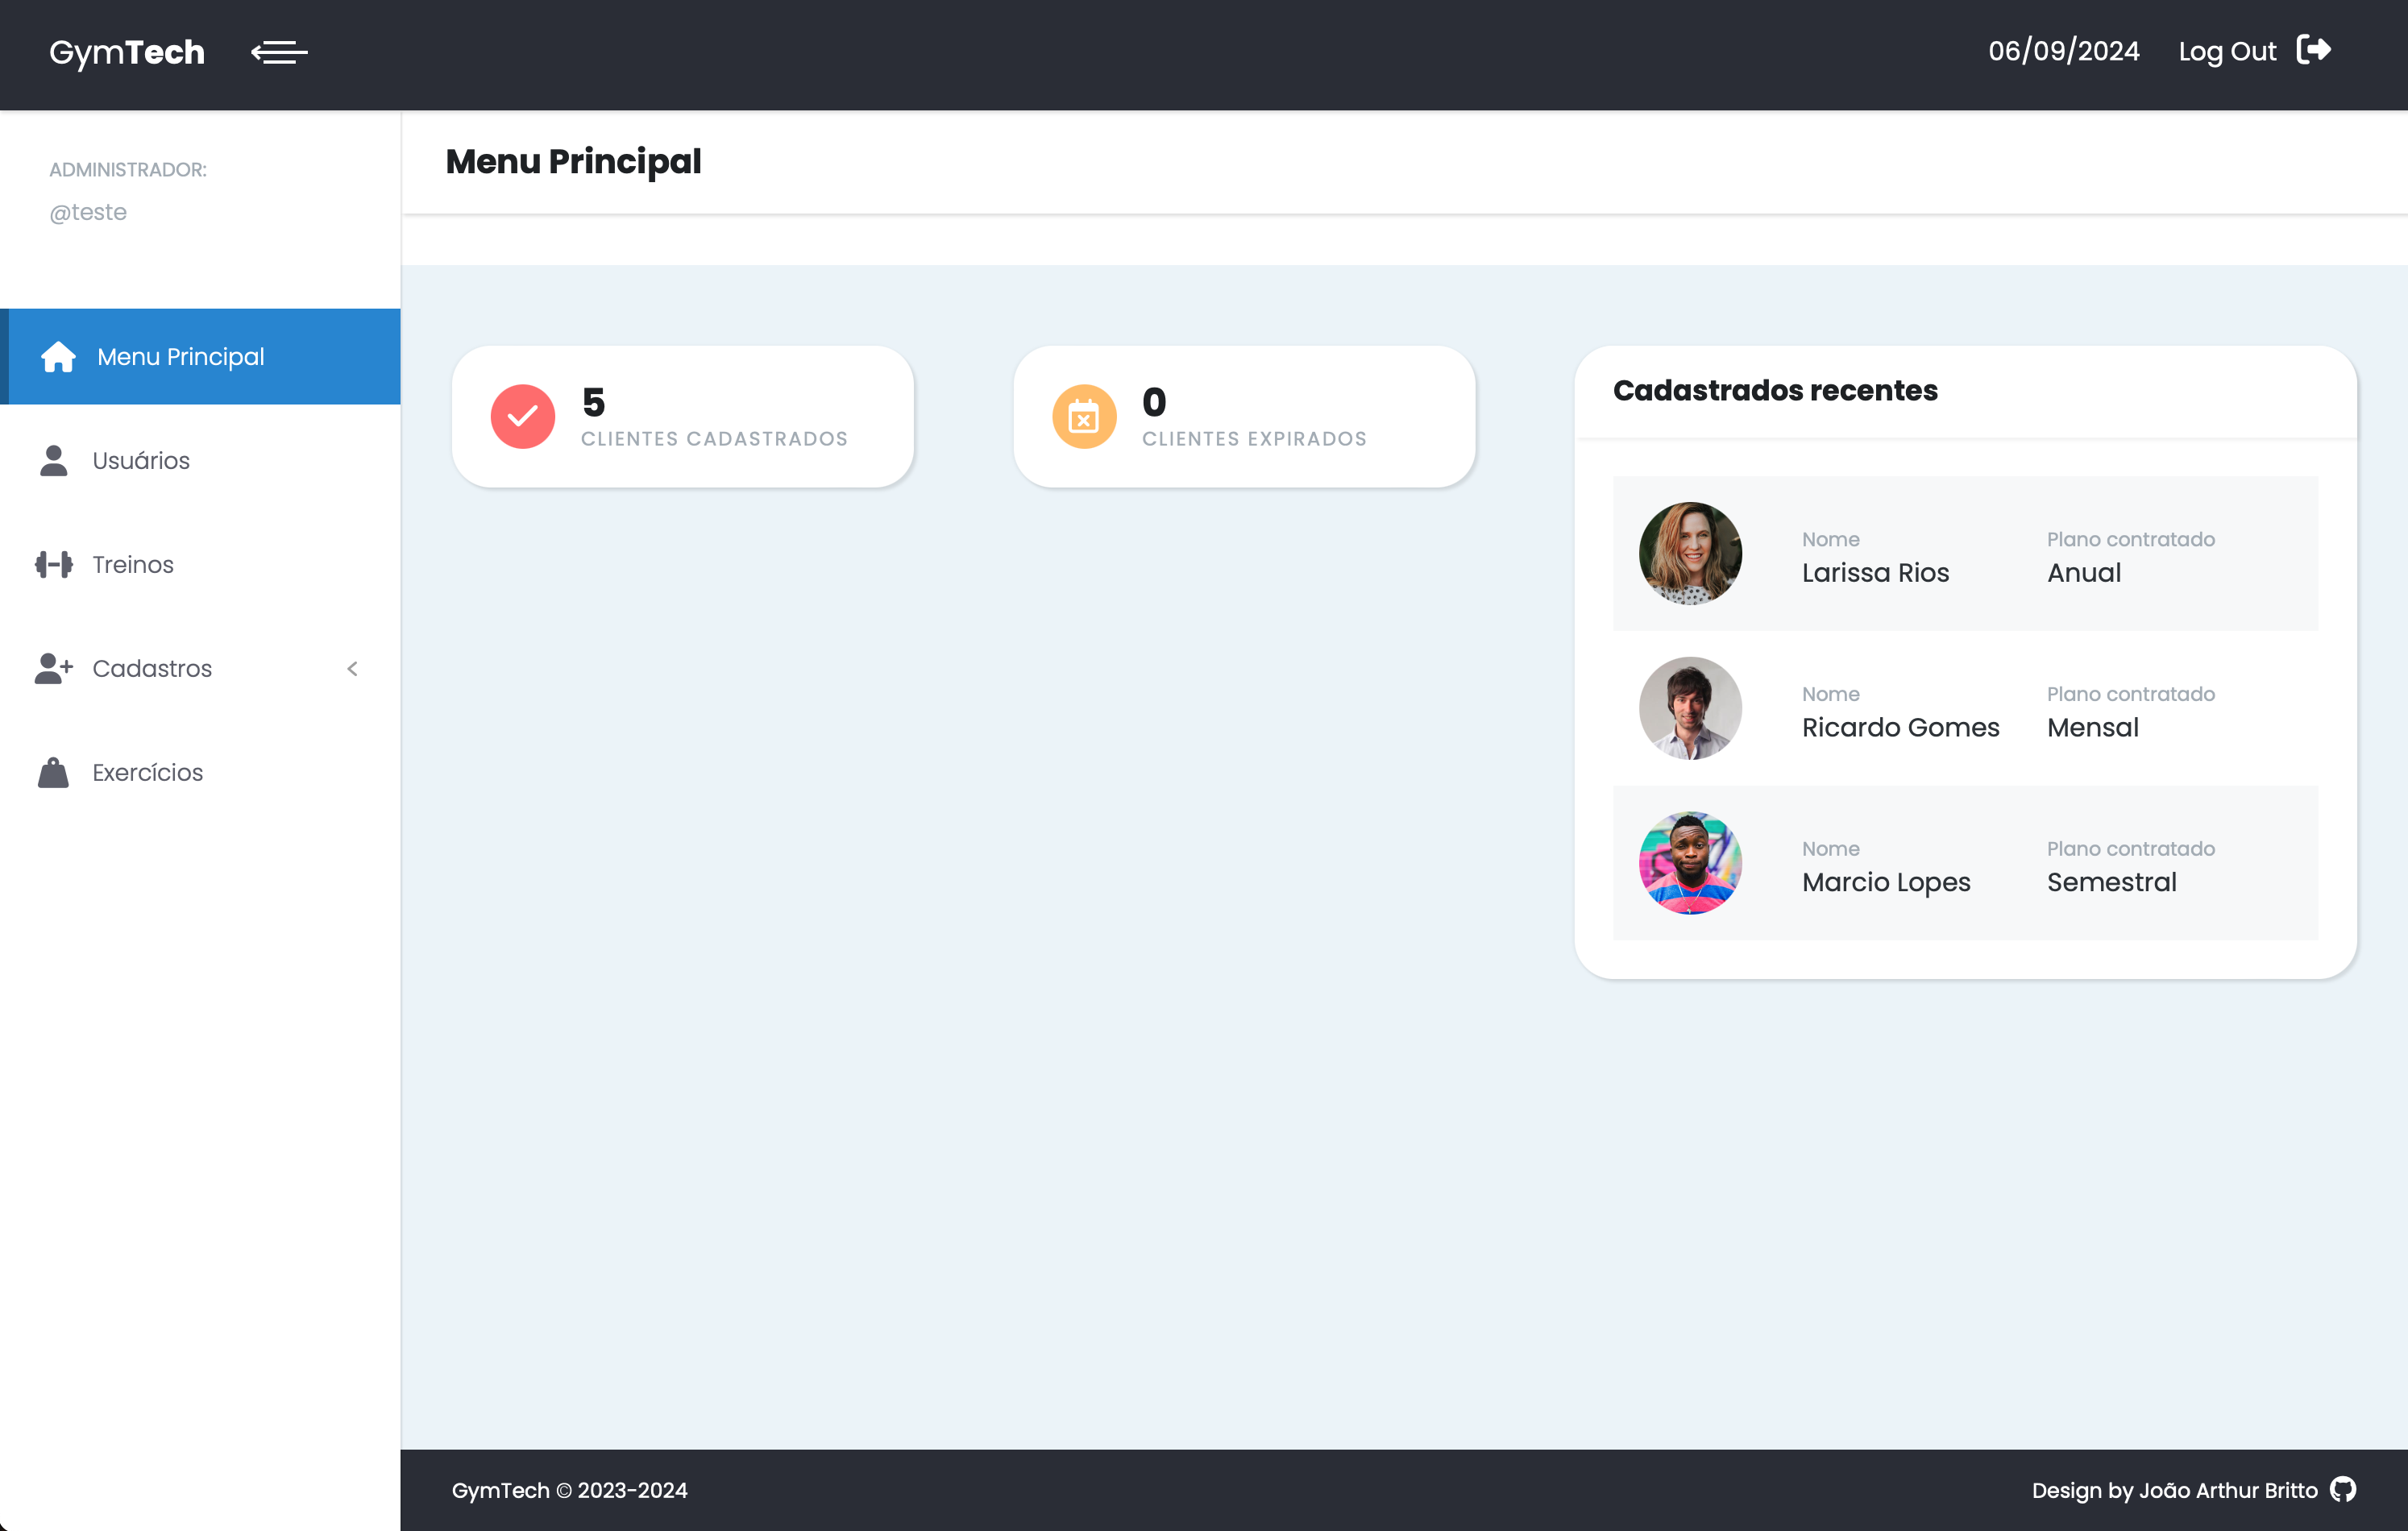Click the Treinos dumbbell icon
Image resolution: width=2408 pixels, height=1531 pixels.
pos(54,565)
